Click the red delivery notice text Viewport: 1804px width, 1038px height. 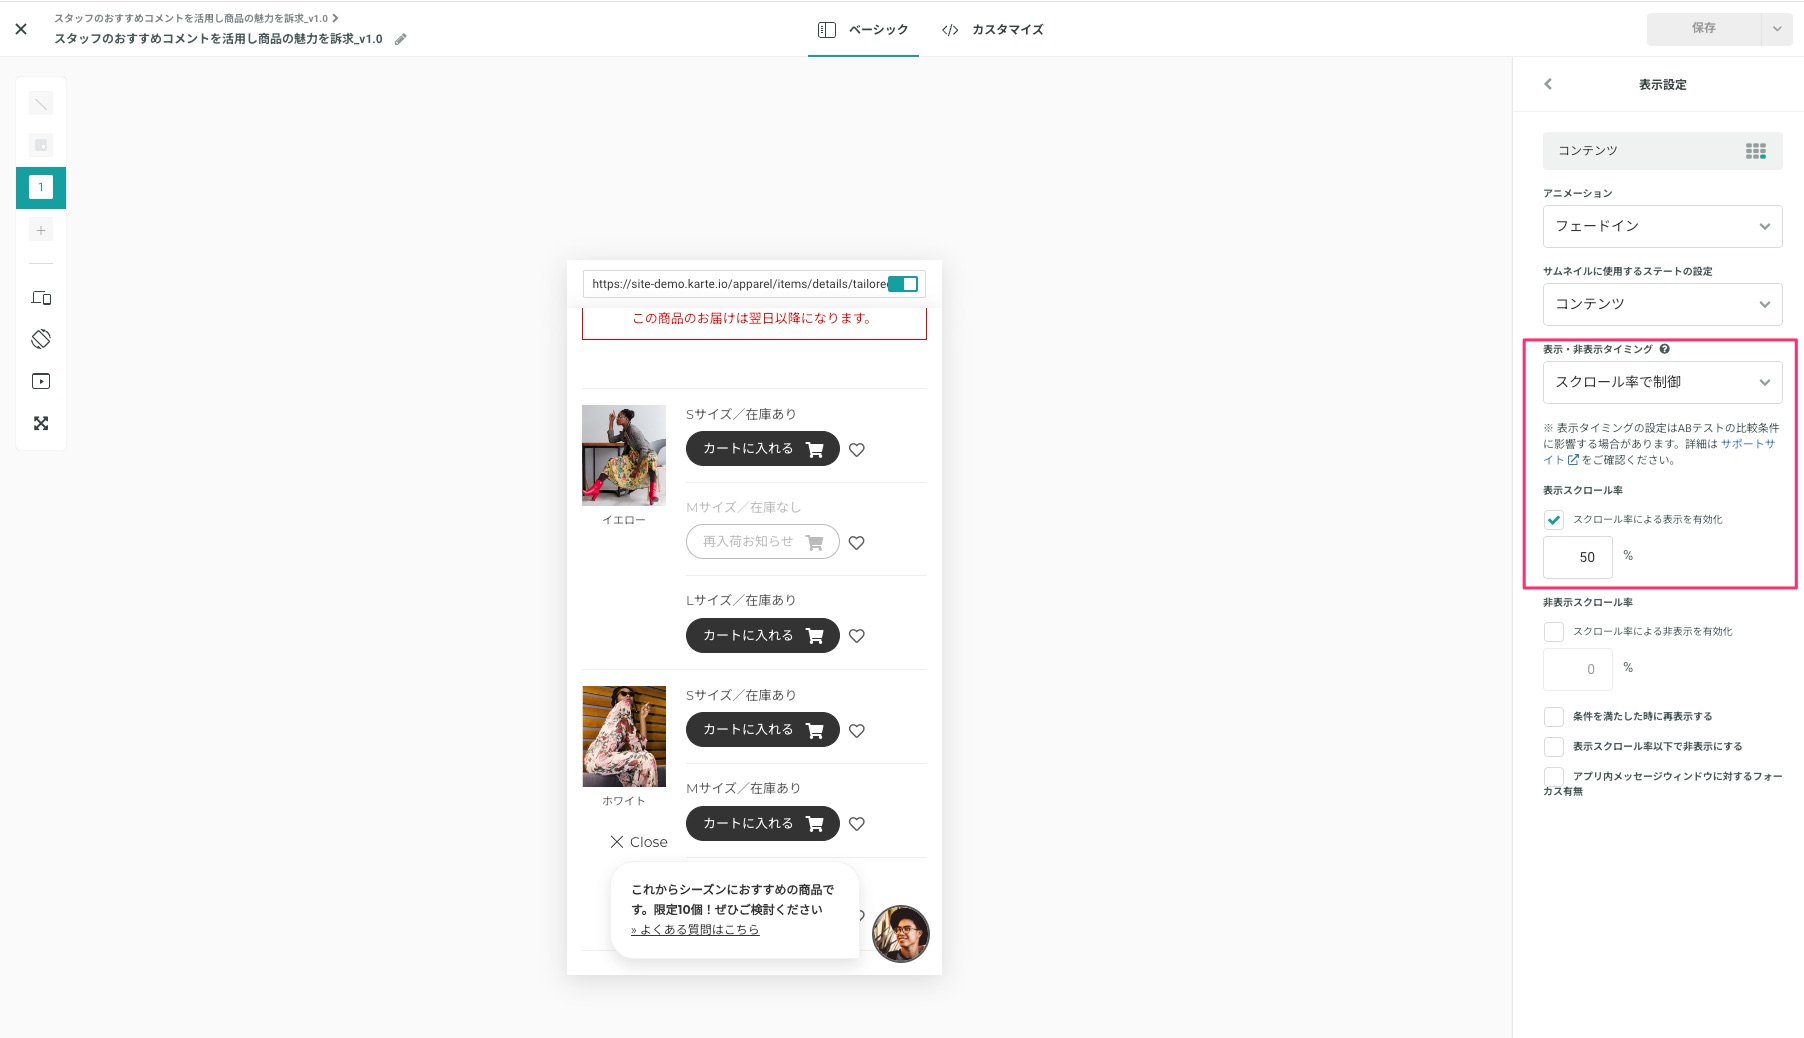(x=752, y=319)
